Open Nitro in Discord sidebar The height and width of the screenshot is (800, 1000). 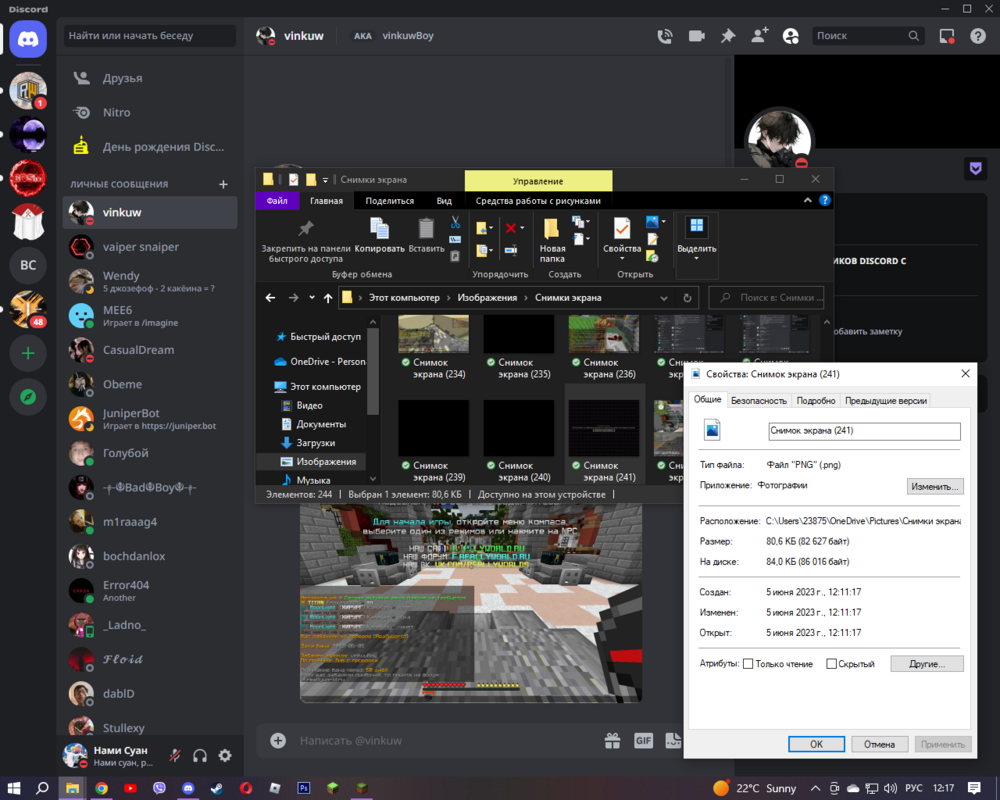point(151,112)
